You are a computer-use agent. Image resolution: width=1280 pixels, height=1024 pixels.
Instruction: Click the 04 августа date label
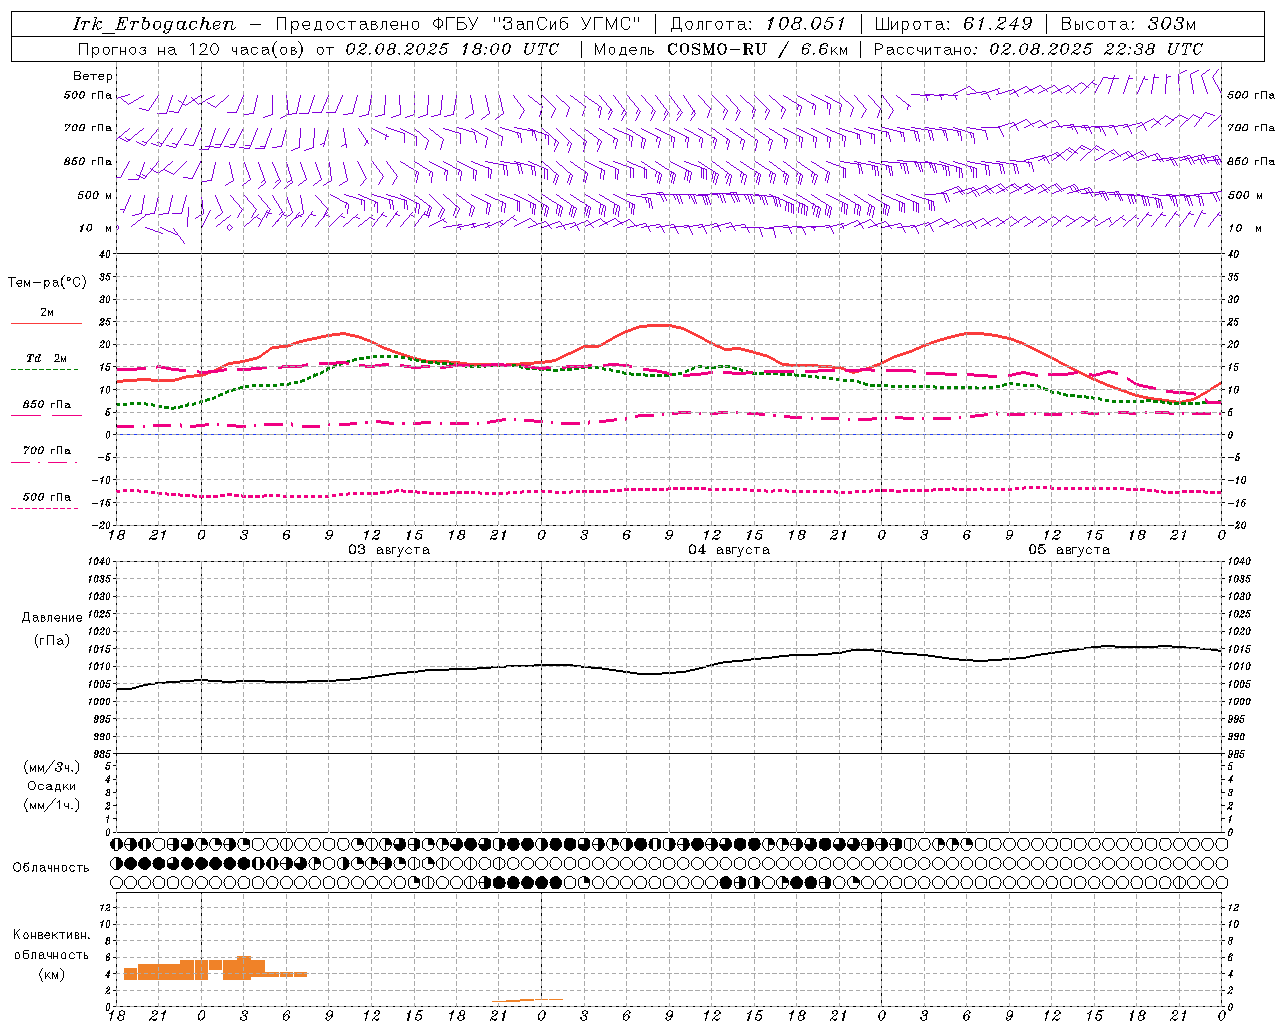click(x=729, y=550)
